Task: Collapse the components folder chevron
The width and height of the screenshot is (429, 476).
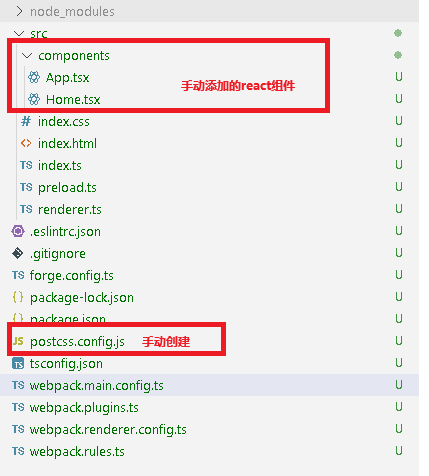Action: coord(27,55)
